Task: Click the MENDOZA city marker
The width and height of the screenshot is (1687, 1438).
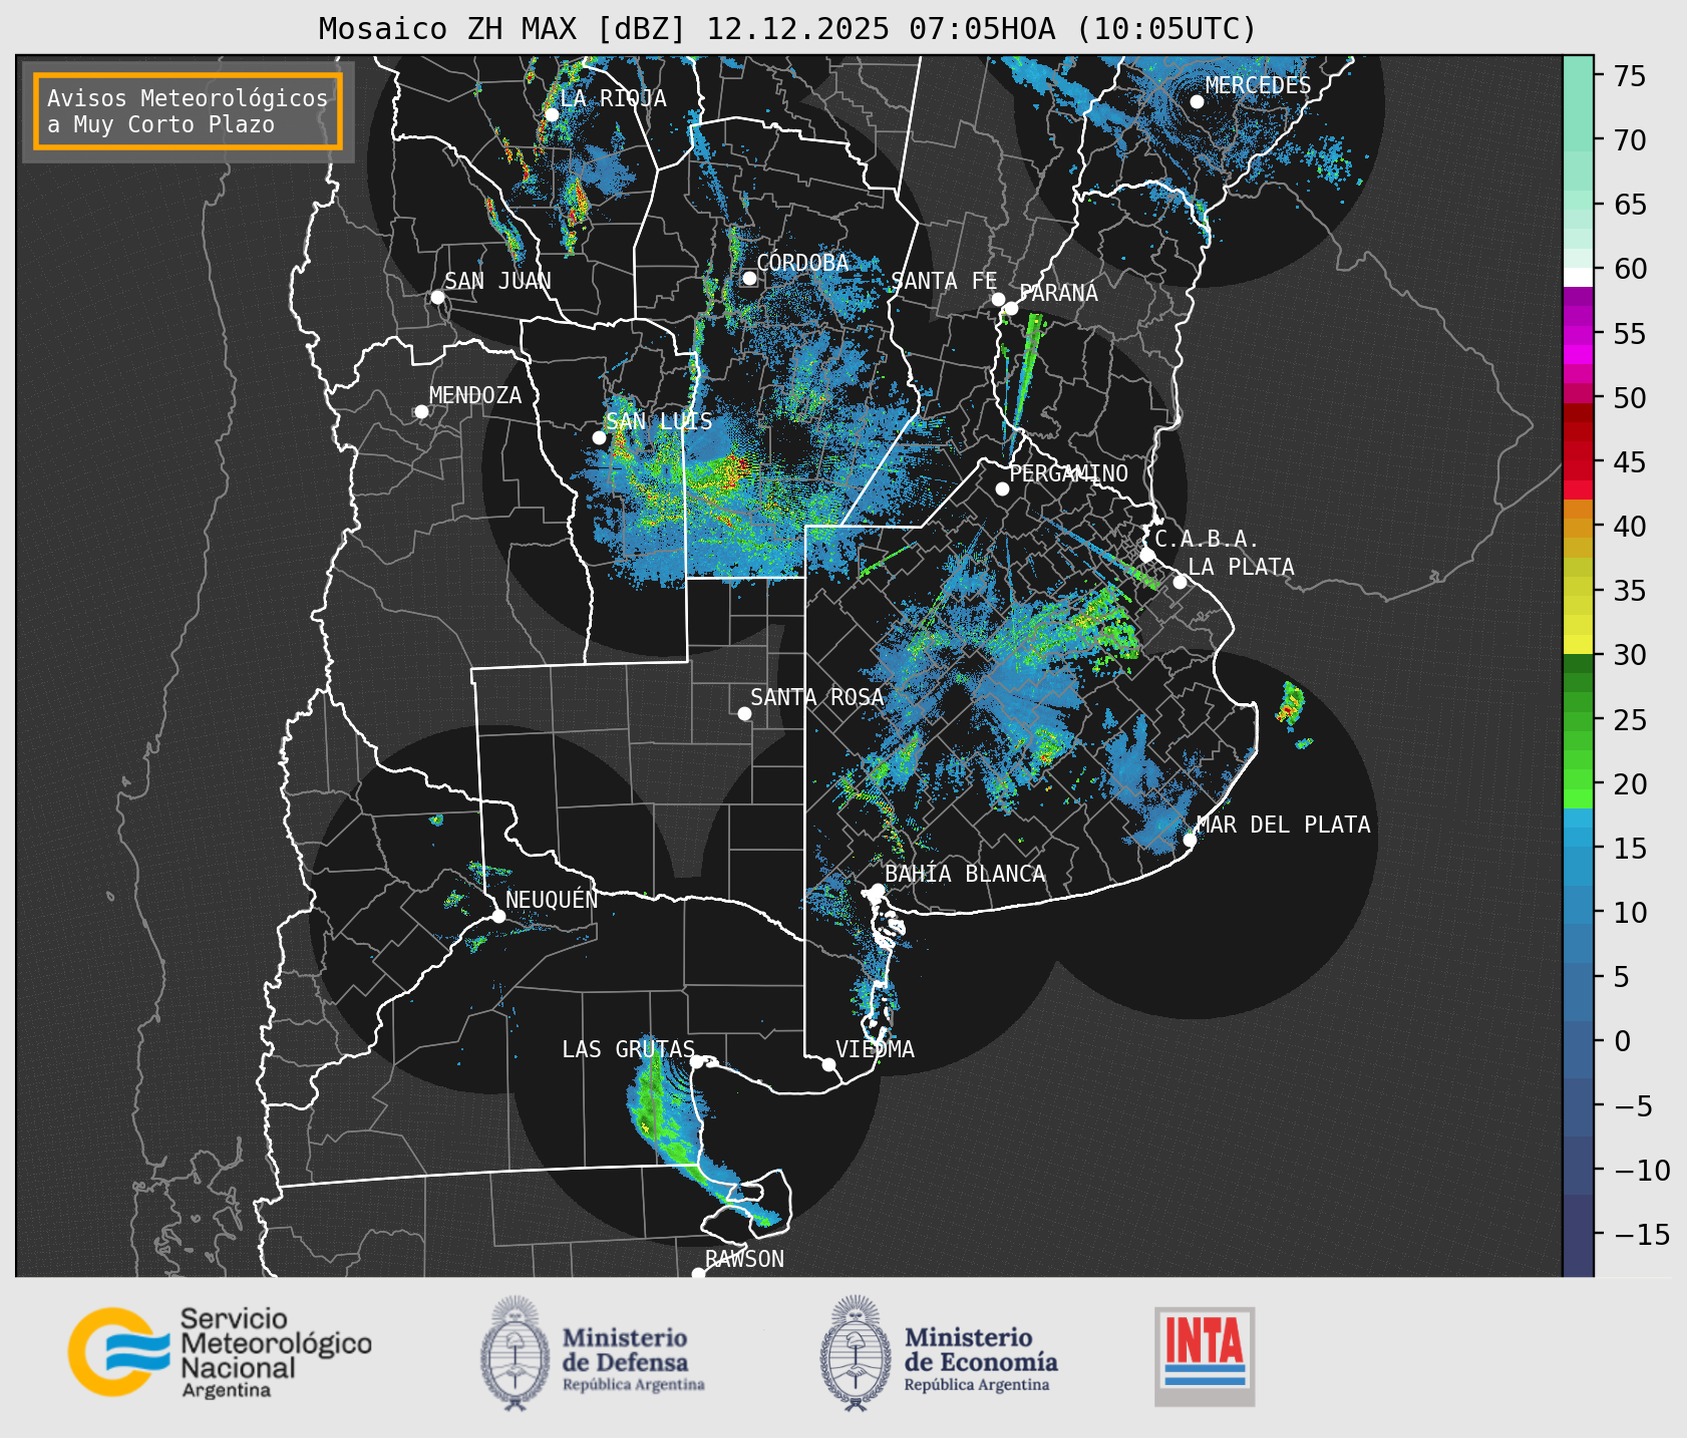Action: click(x=421, y=412)
